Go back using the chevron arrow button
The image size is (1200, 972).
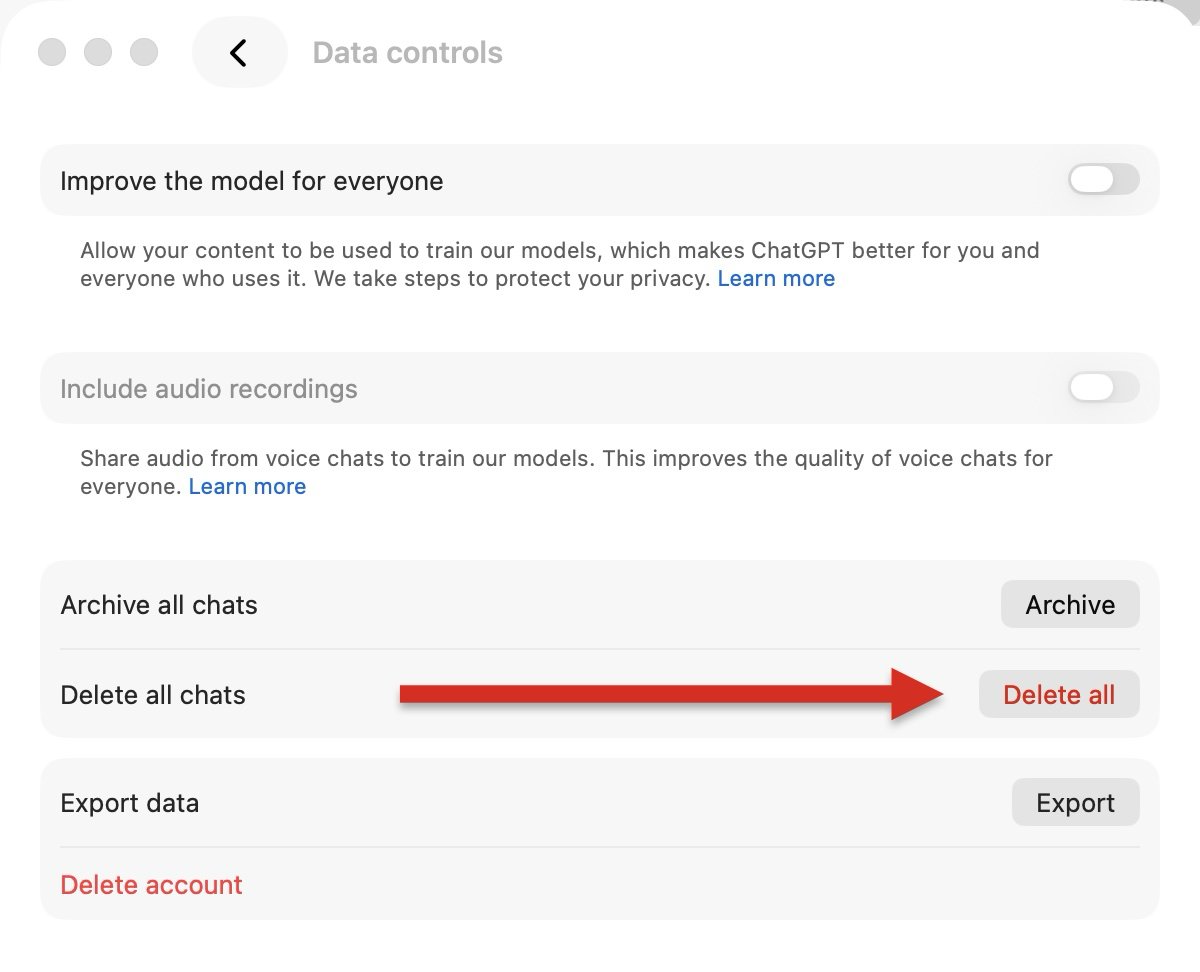point(239,53)
